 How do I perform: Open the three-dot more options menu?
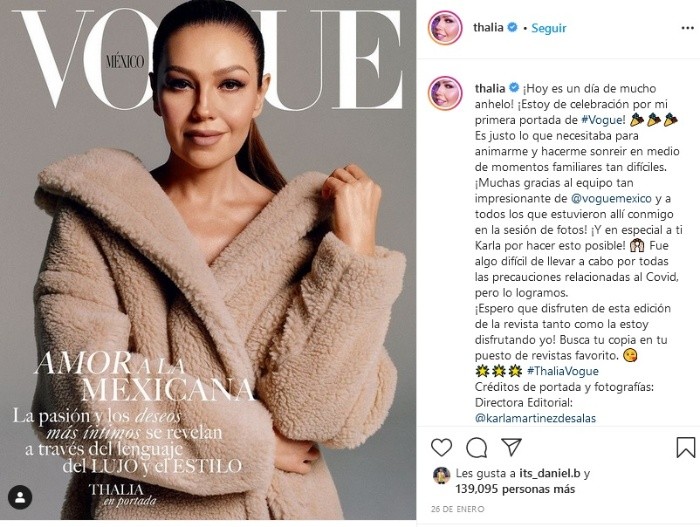point(688,28)
